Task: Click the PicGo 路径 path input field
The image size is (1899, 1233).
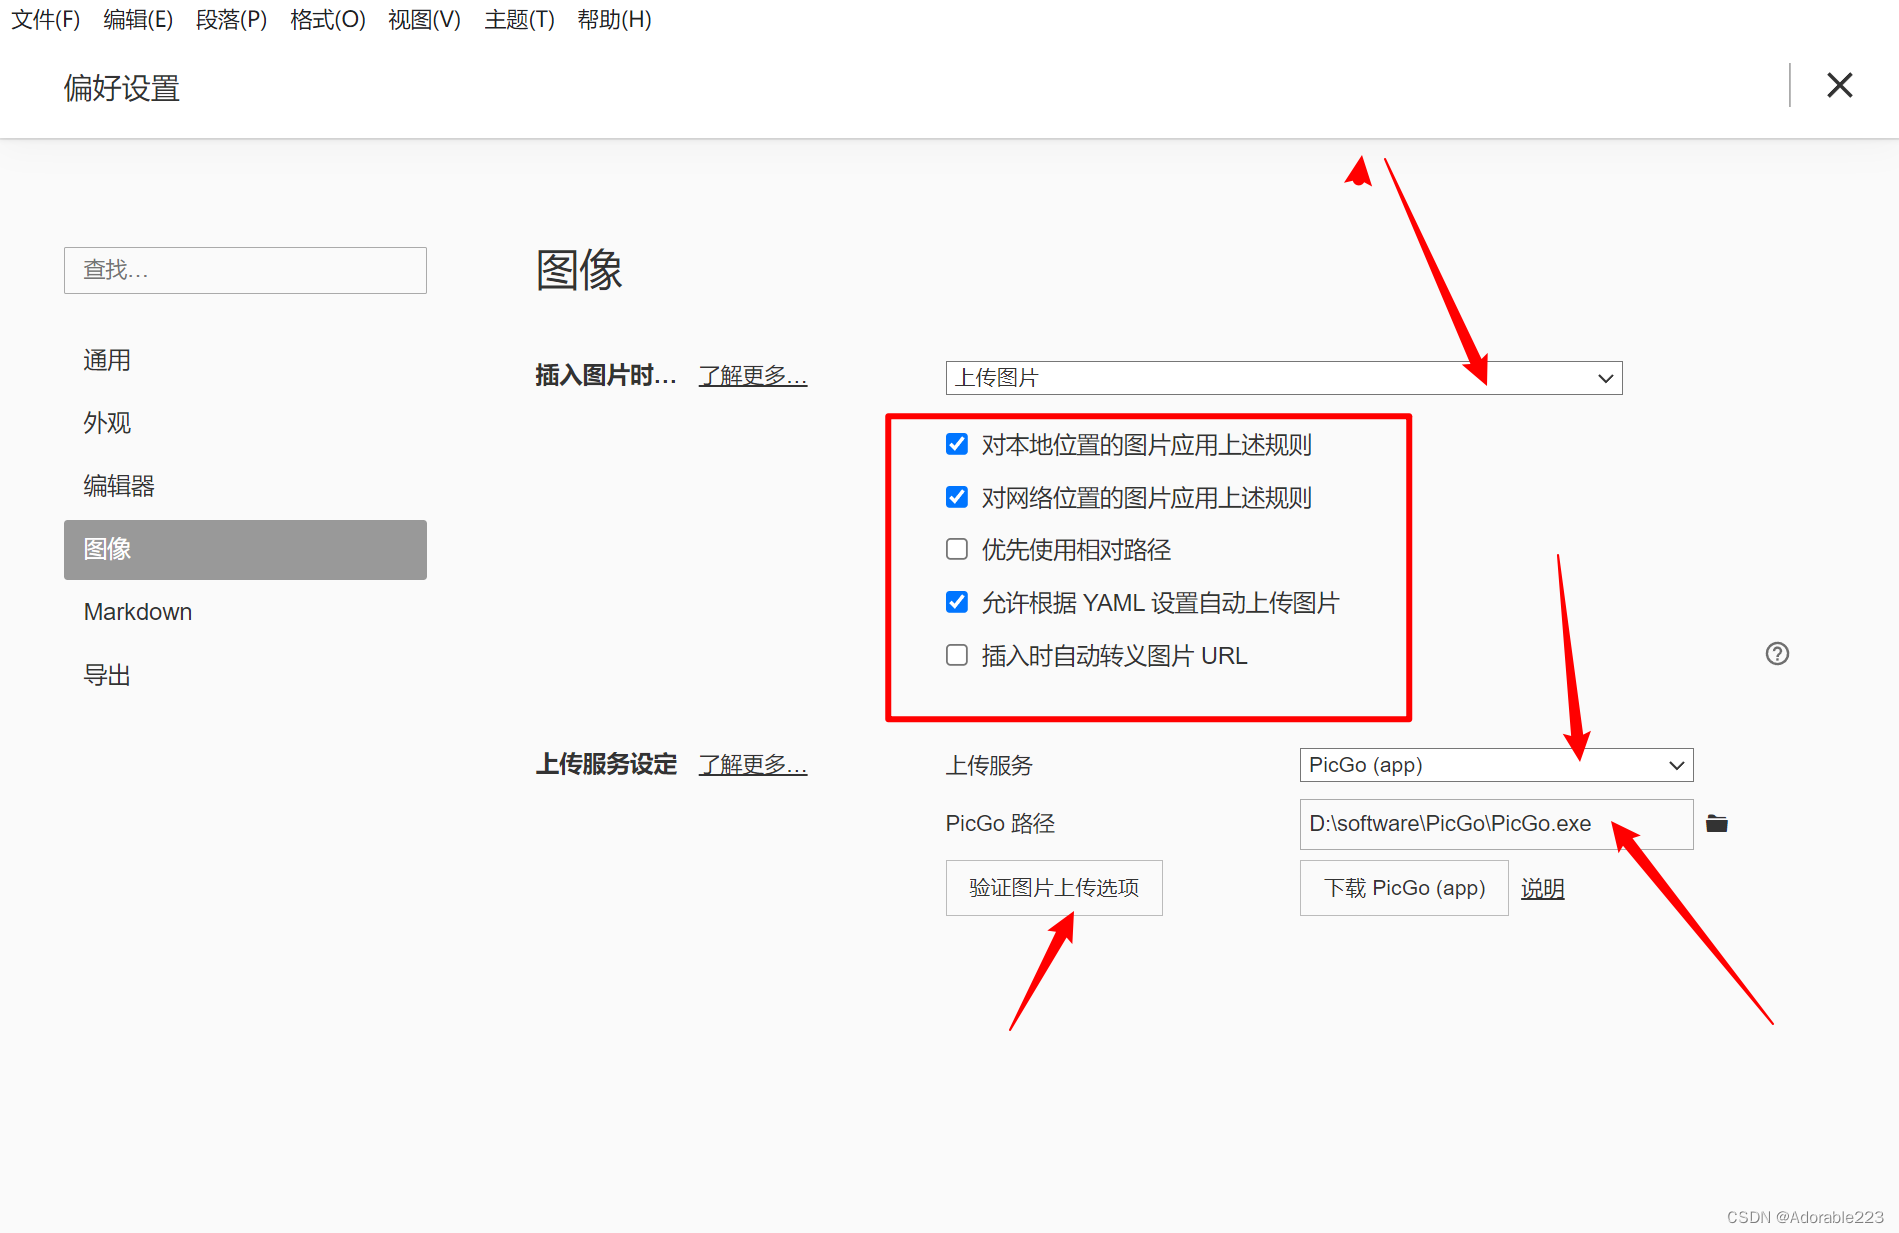Action: [x=1496, y=824]
